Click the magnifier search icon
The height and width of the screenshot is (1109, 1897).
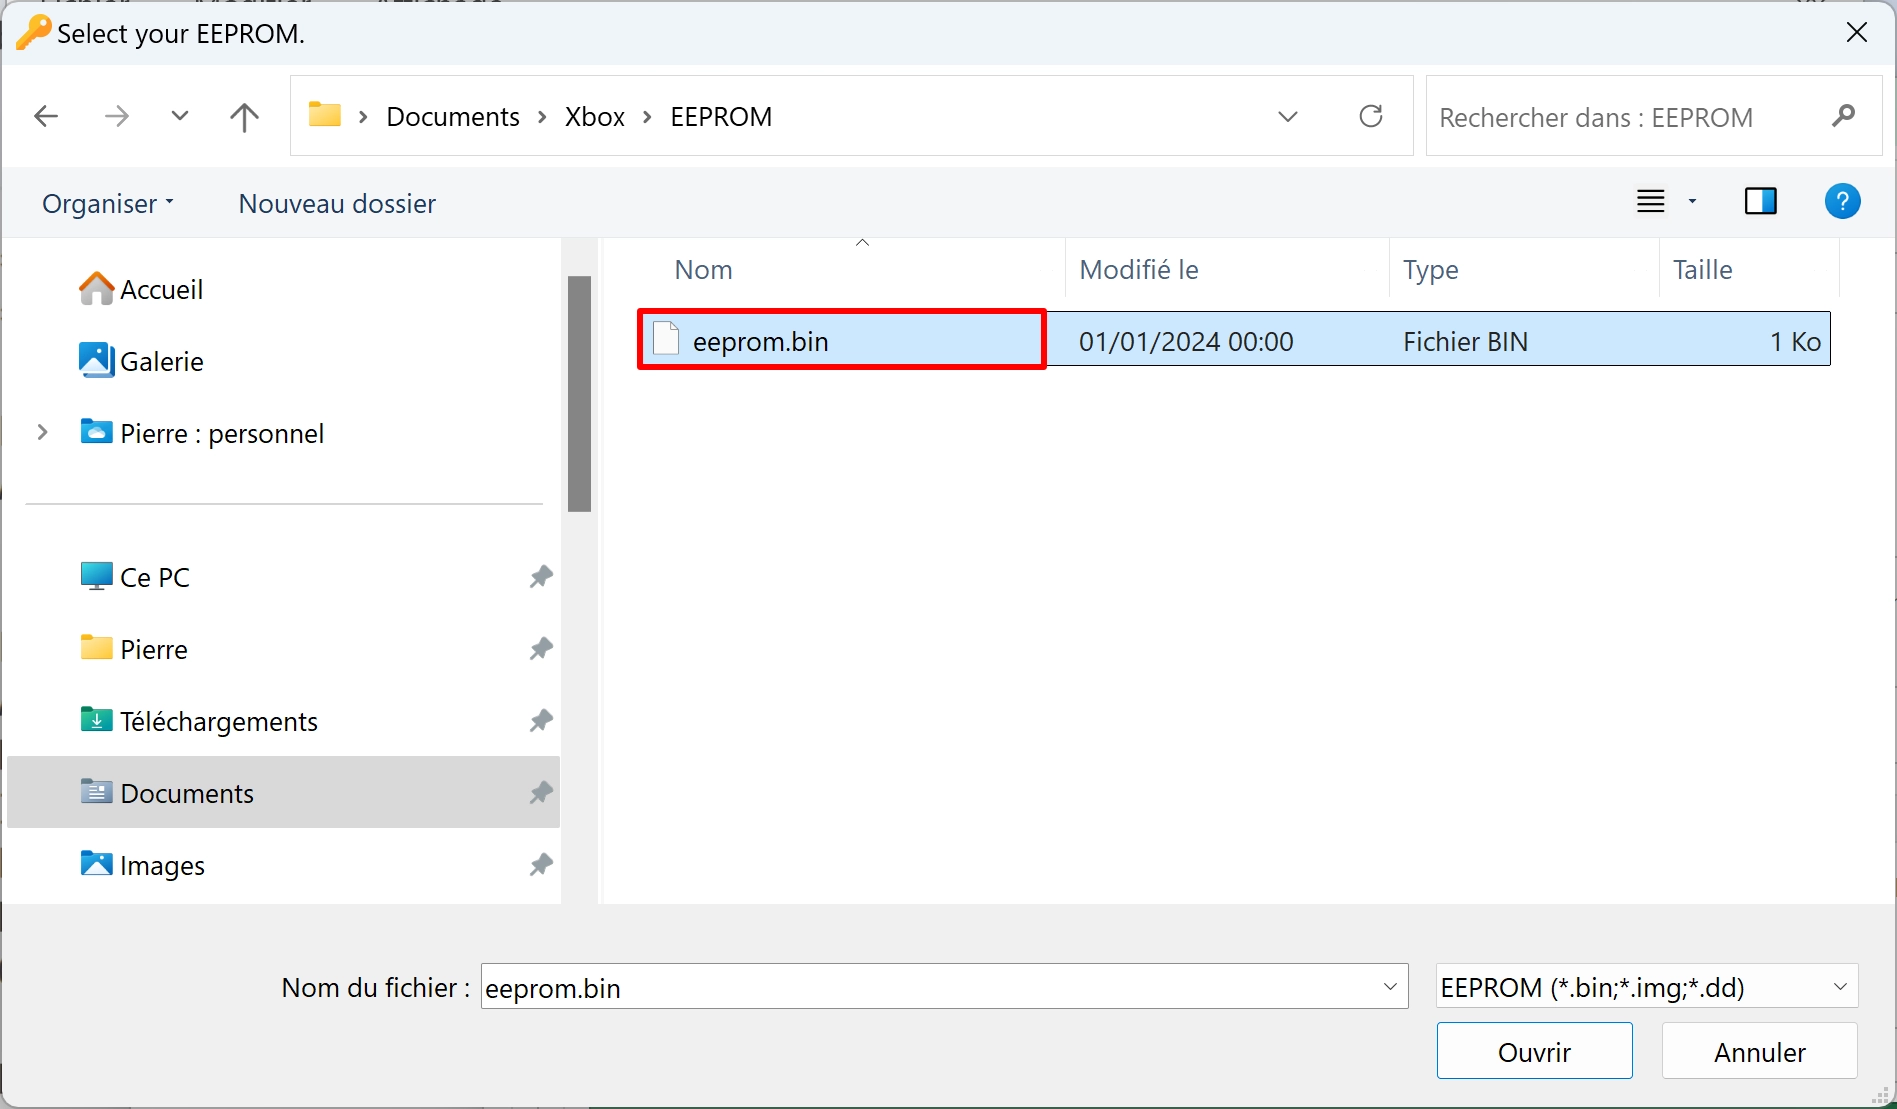tap(1844, 116)
